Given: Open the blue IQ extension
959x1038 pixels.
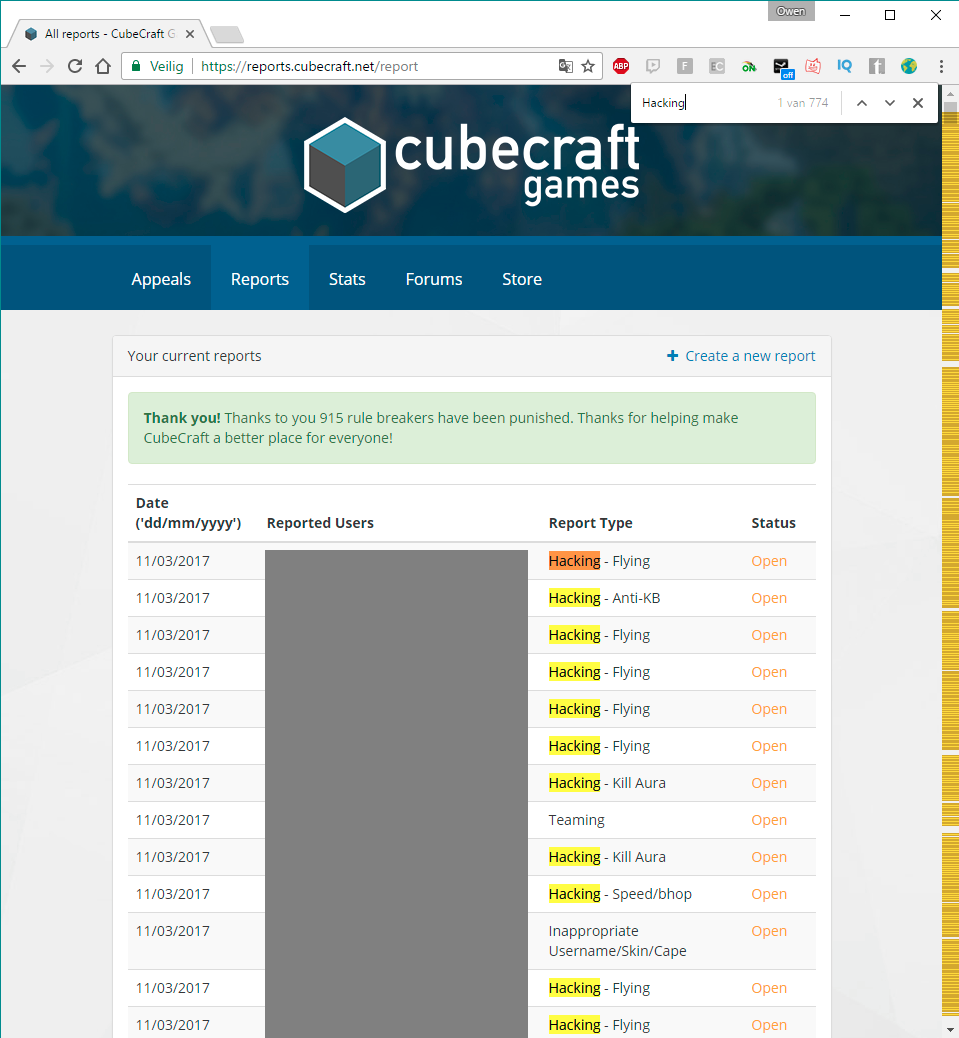Looking at the screenshot, I should (x=845, y=66).
